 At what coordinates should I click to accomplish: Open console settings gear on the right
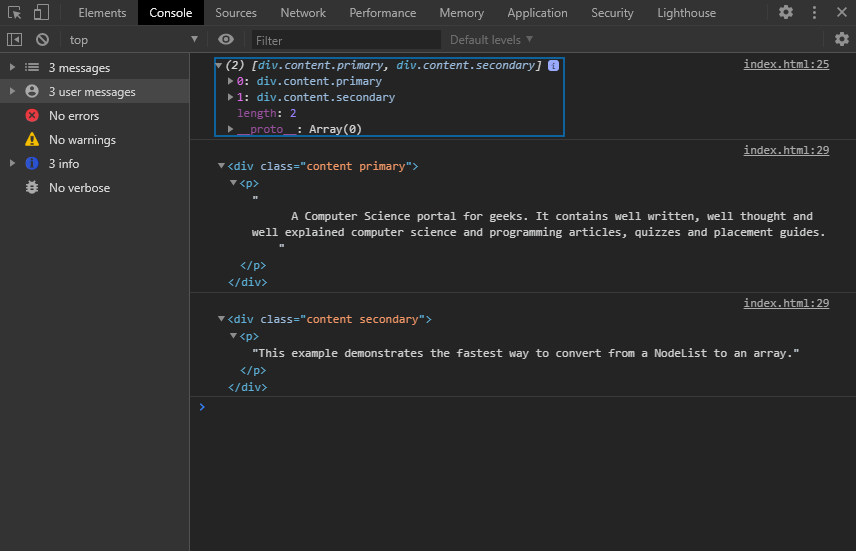pos(841,40)
